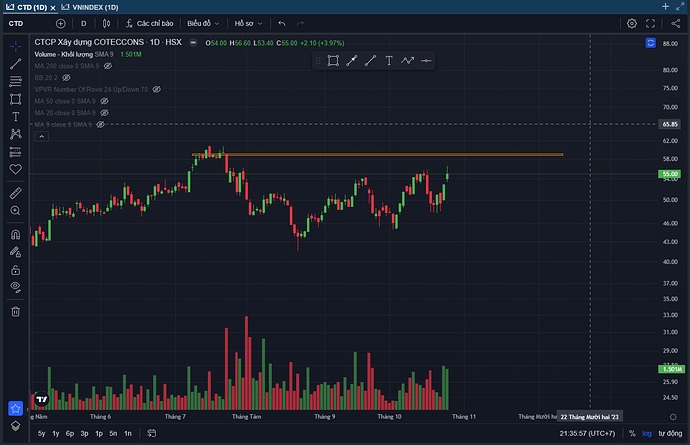Click the redo arrow
This screenshot has height=445, width=690.
pyautogui.click(x=300, y=24)
